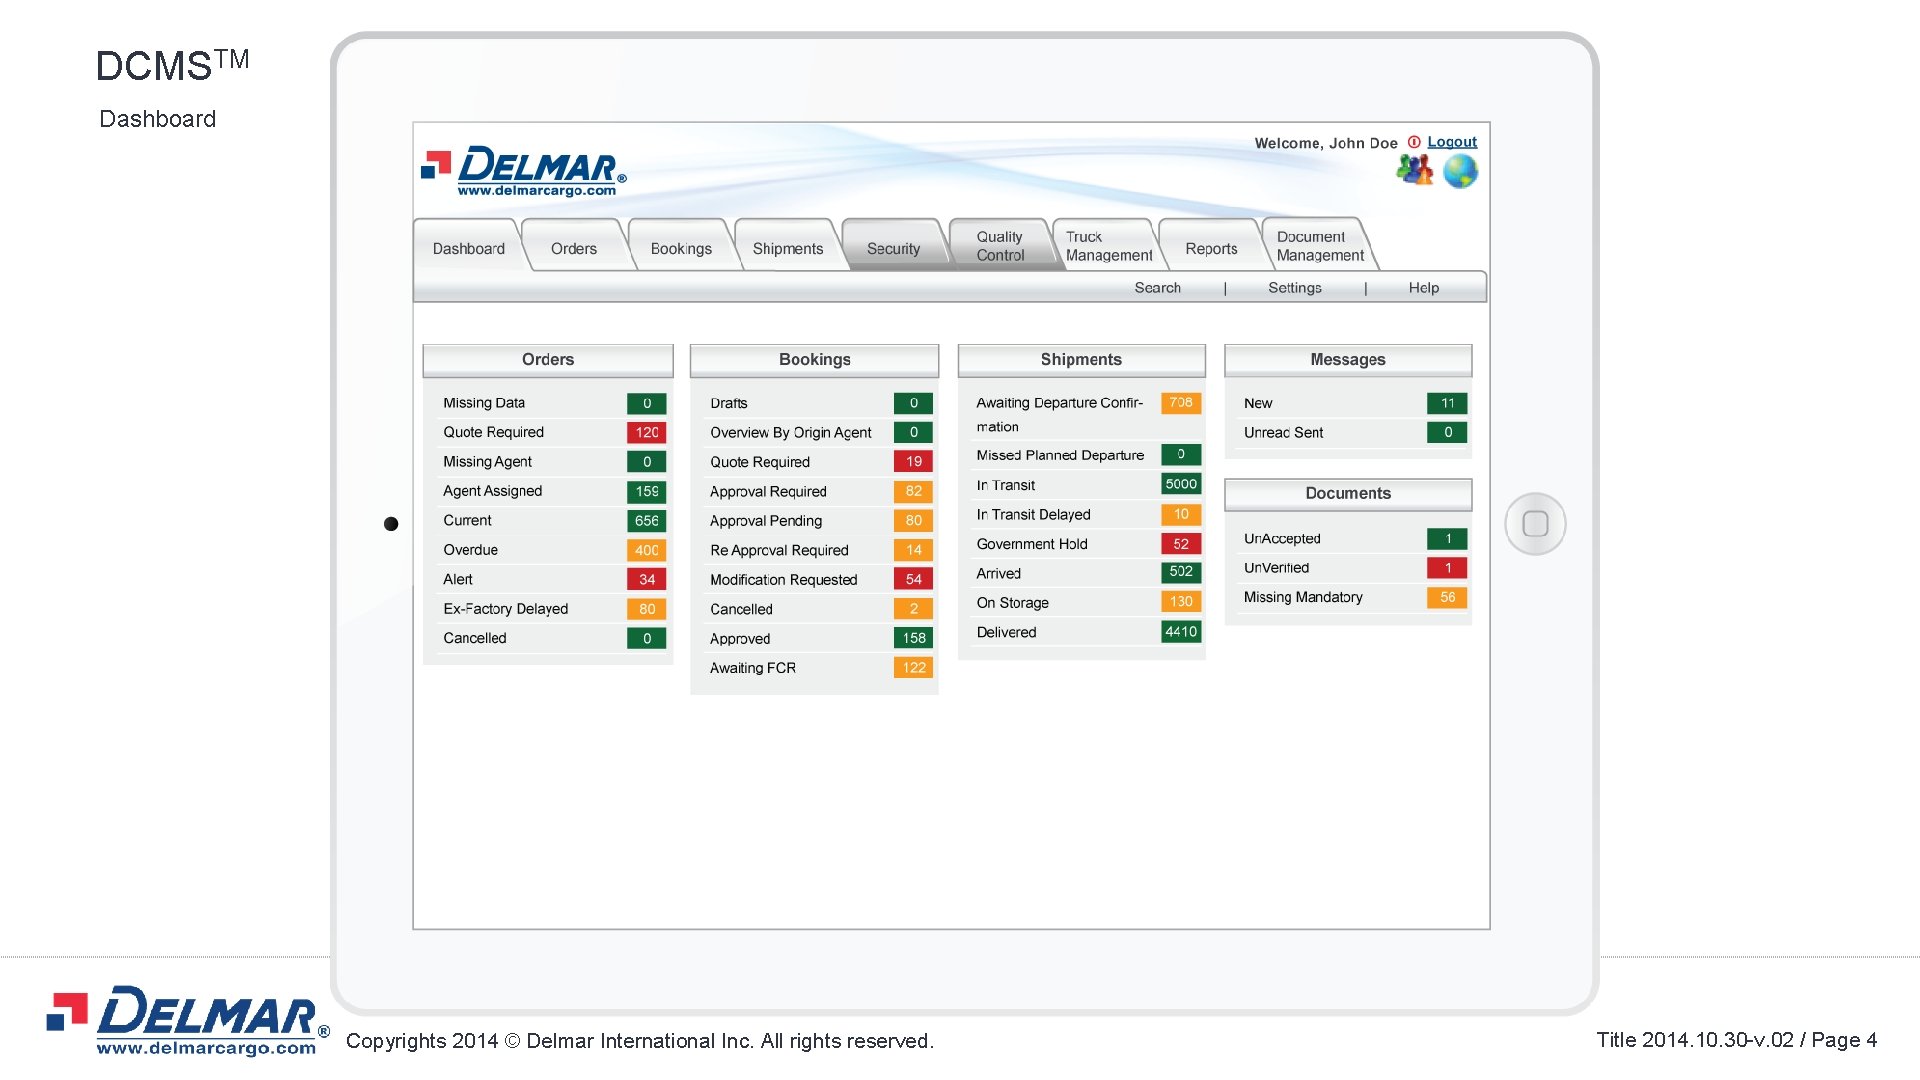This screenshot has height=1080, width=1920.
Task: Open Settings in the sub-menu bar
Action: [1295, 288]
